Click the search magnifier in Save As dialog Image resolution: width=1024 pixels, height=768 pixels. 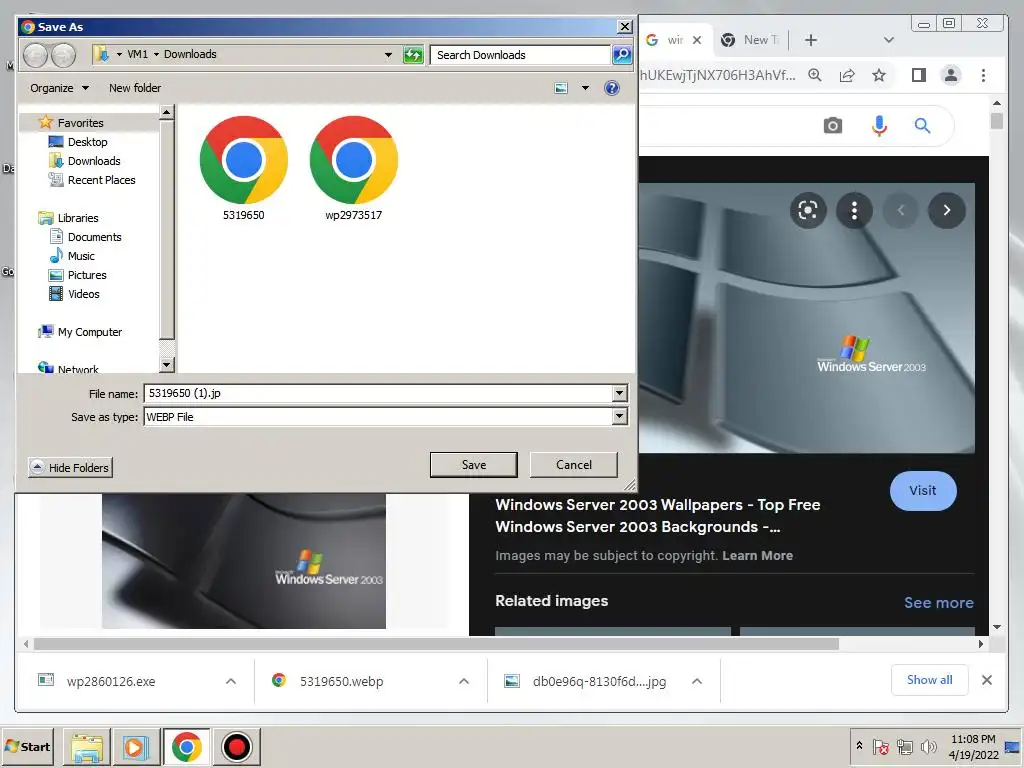pos(622,55)
